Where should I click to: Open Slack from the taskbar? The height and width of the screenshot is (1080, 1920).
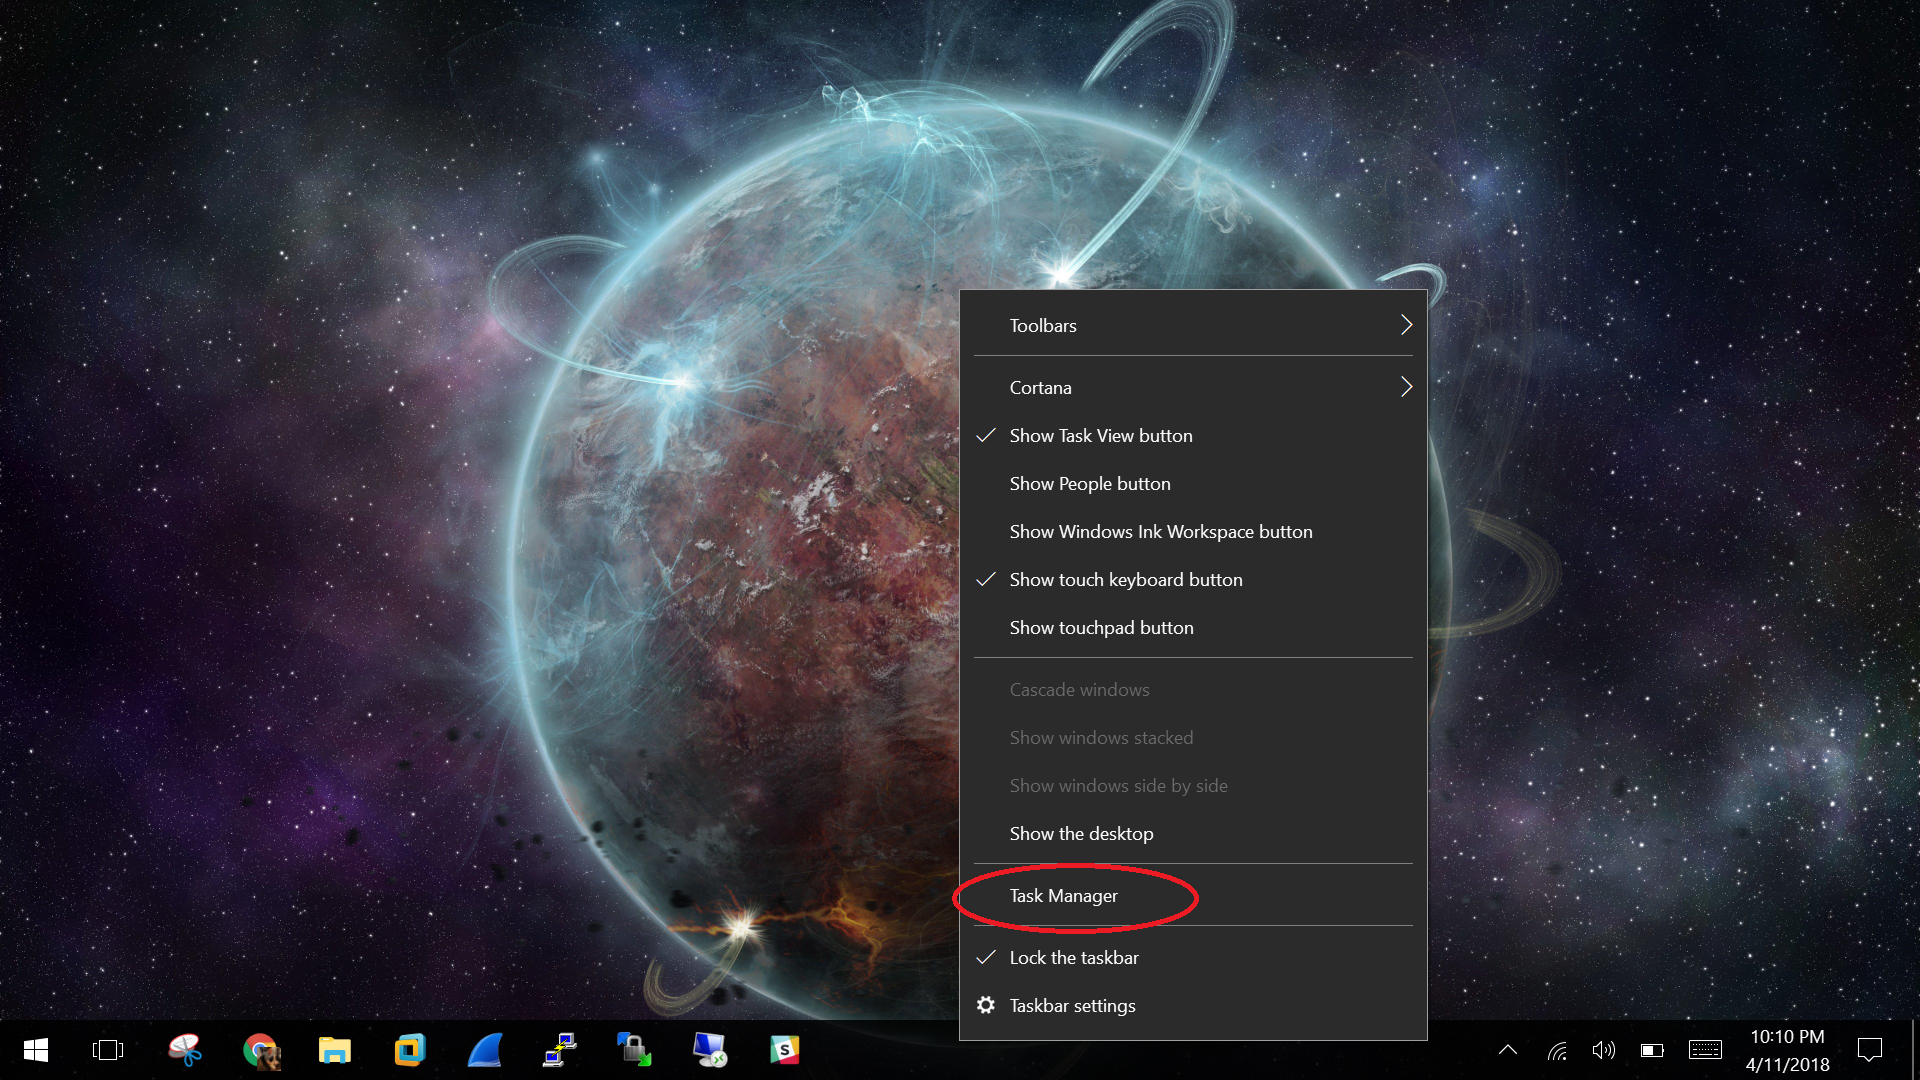point(785,1050)
